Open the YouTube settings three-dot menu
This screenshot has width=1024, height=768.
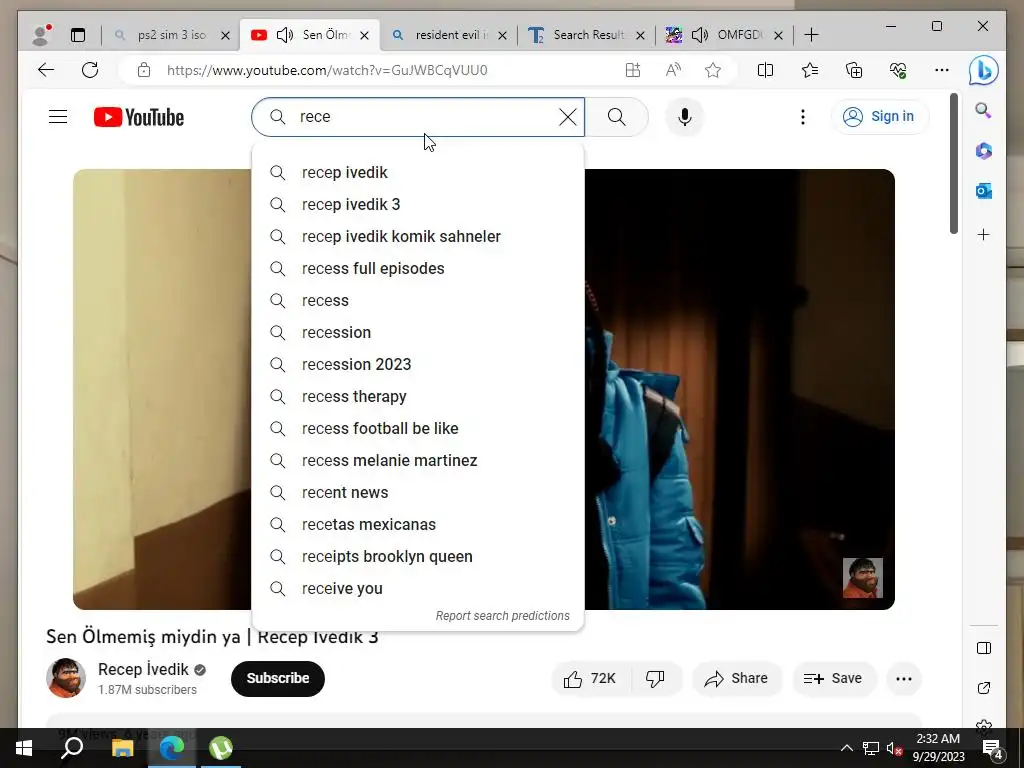pyautogui.click(x=803, y=117)
